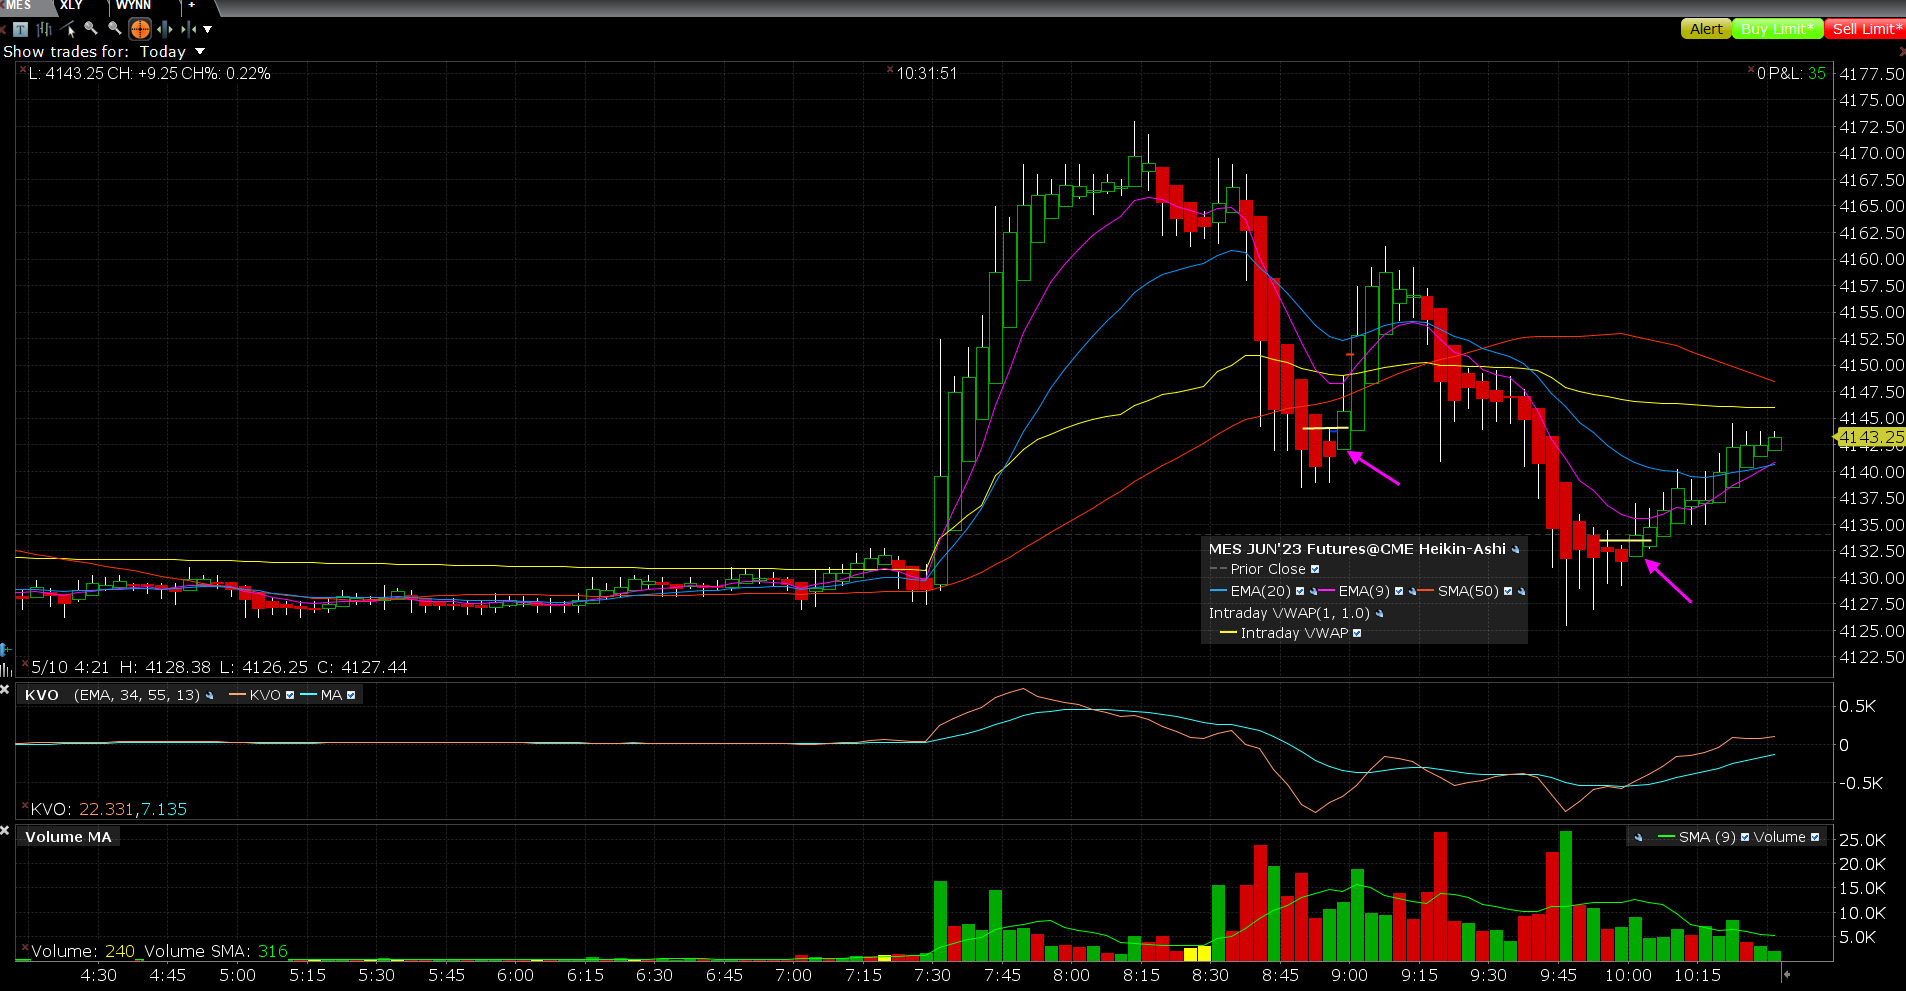The height and width of the screenshot is (991, 1906).
Task: Switch to the XLY tab
Action: pyautogui.click(x=71, y=6)
